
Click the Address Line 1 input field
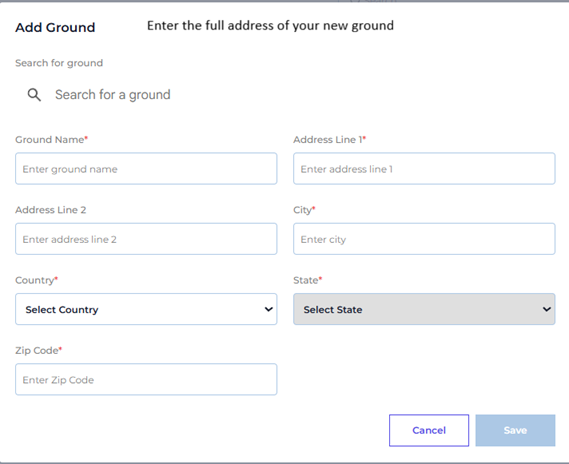(424, 169)
